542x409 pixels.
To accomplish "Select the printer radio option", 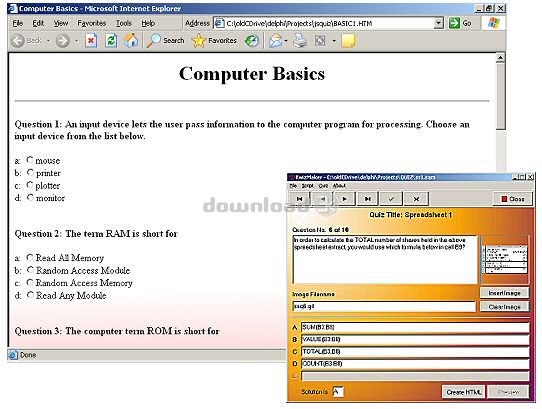I will point(30,172).
